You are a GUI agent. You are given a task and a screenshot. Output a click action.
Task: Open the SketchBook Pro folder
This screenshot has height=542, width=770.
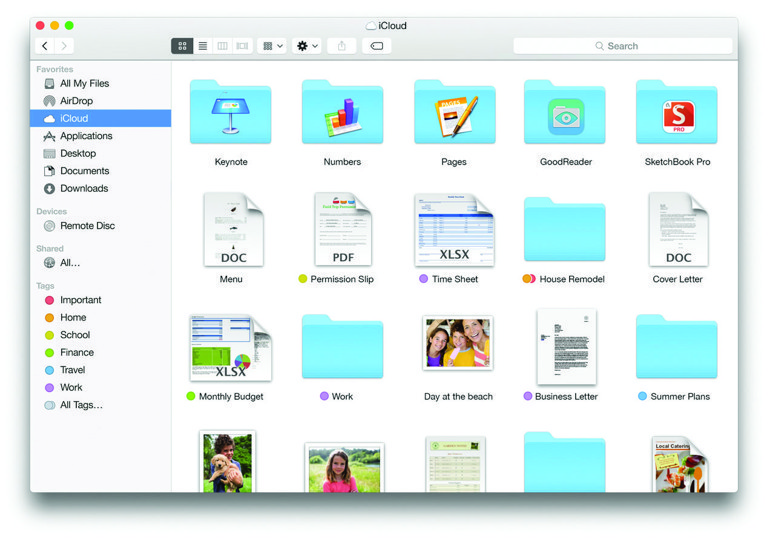click(x=677, y=113)
